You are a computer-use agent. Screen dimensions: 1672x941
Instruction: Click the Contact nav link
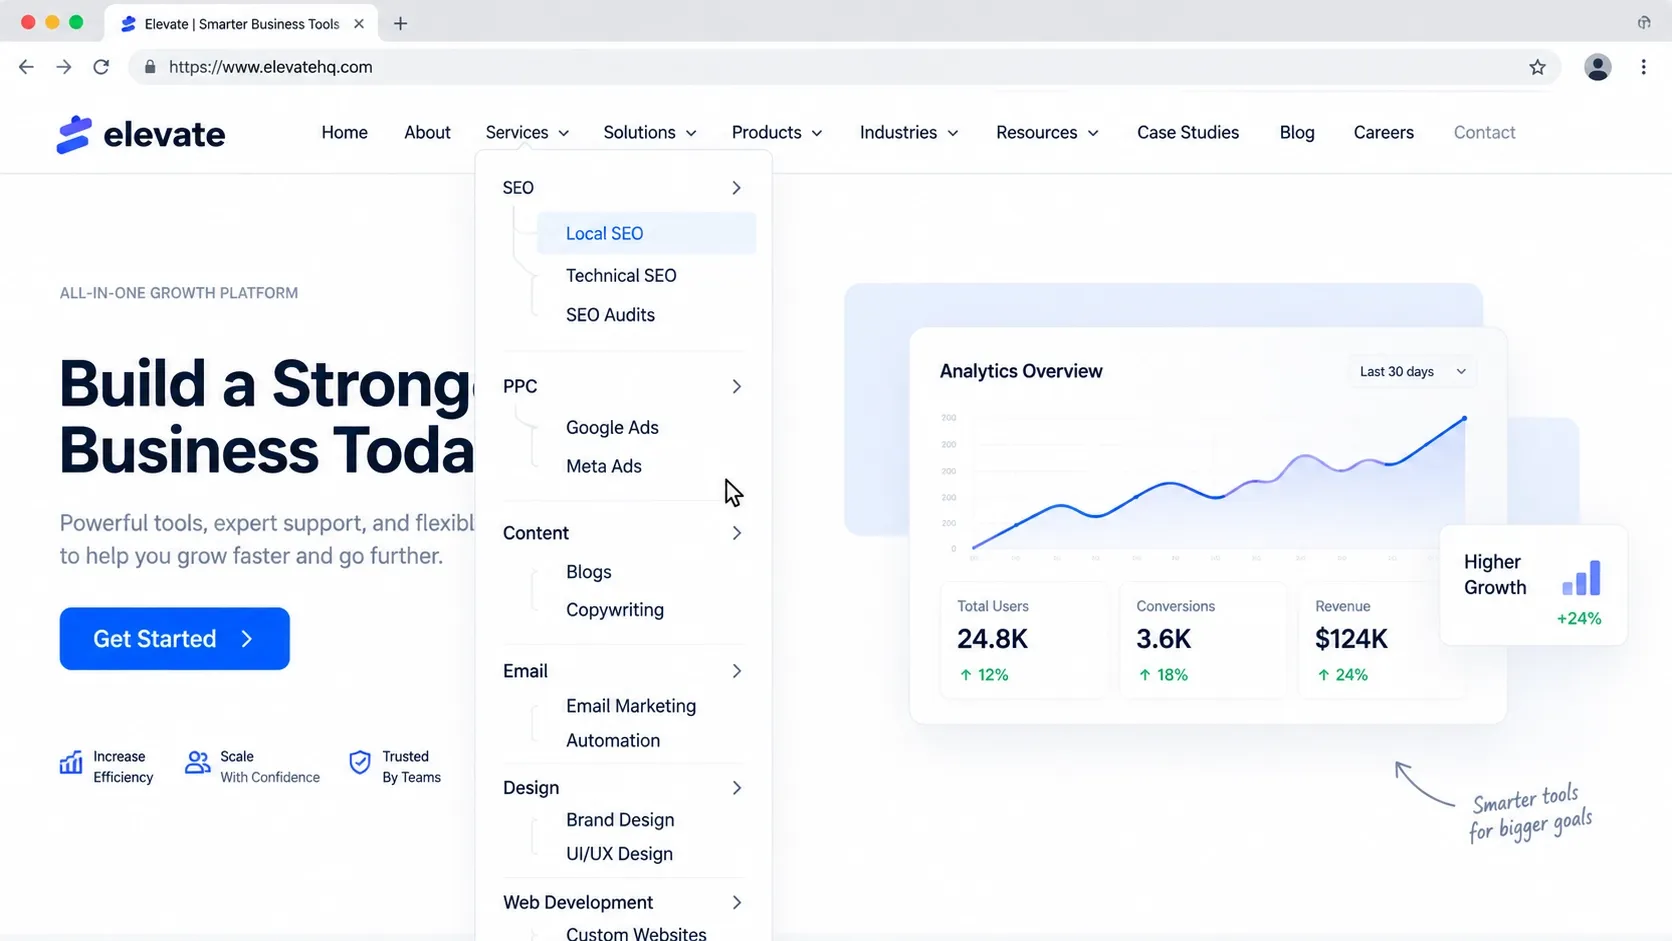[x=1484, y=132]
